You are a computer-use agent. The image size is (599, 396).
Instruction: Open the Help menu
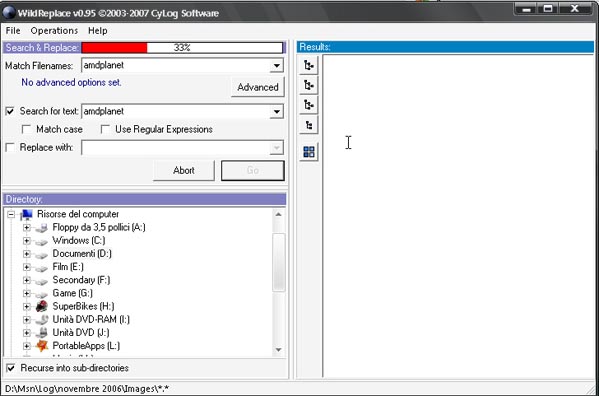(x=98, y=31)
